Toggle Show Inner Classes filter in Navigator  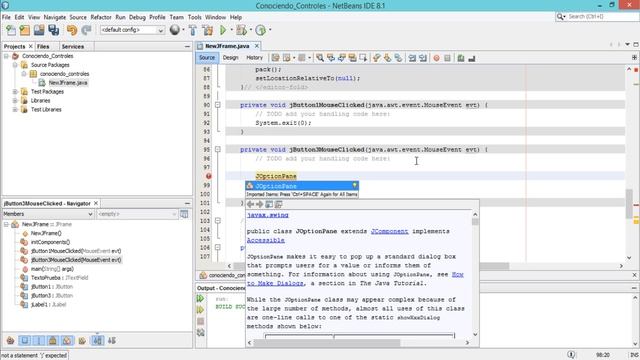click(x=67, y=340)
